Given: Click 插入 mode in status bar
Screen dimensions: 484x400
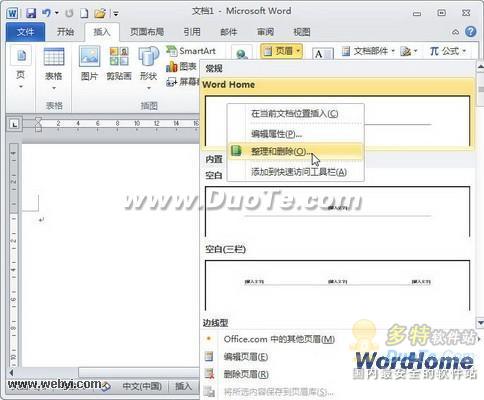Looking at the screenshot, I should coord(183,386).
